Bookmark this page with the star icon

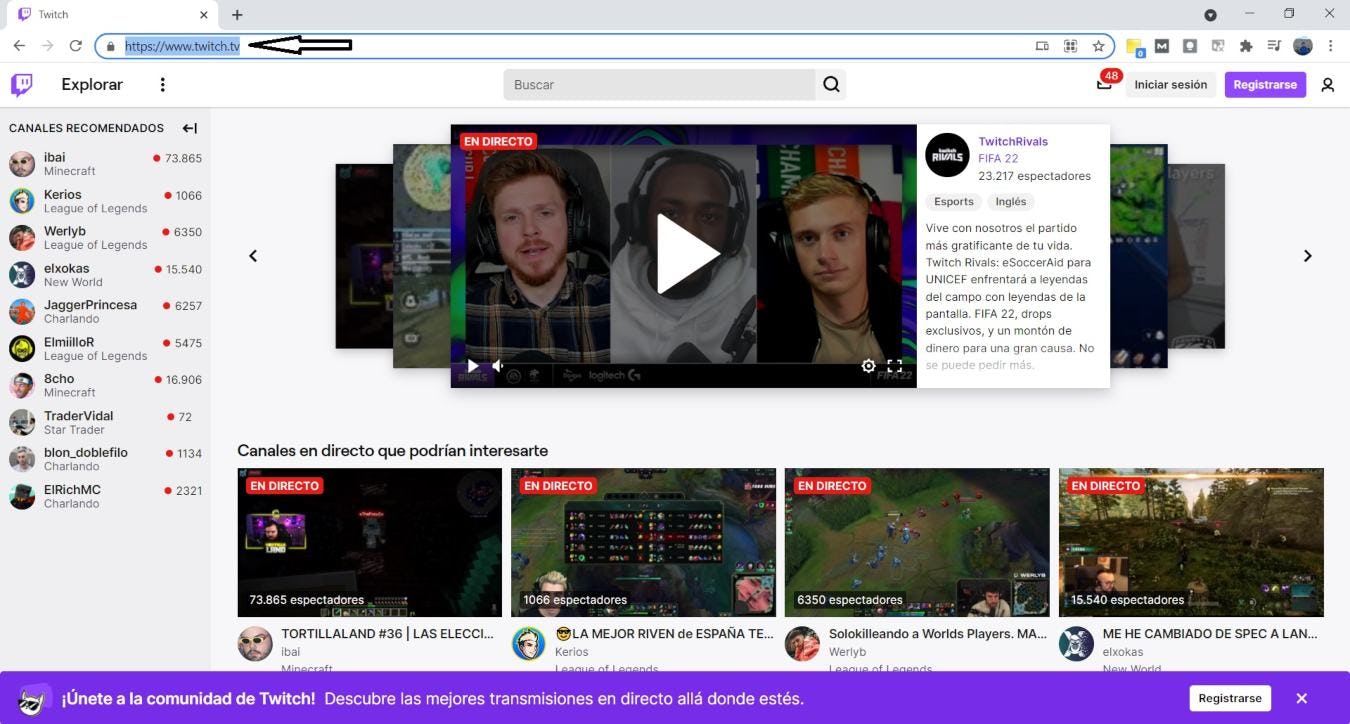pyautogui.click(x=1098, y=46)
